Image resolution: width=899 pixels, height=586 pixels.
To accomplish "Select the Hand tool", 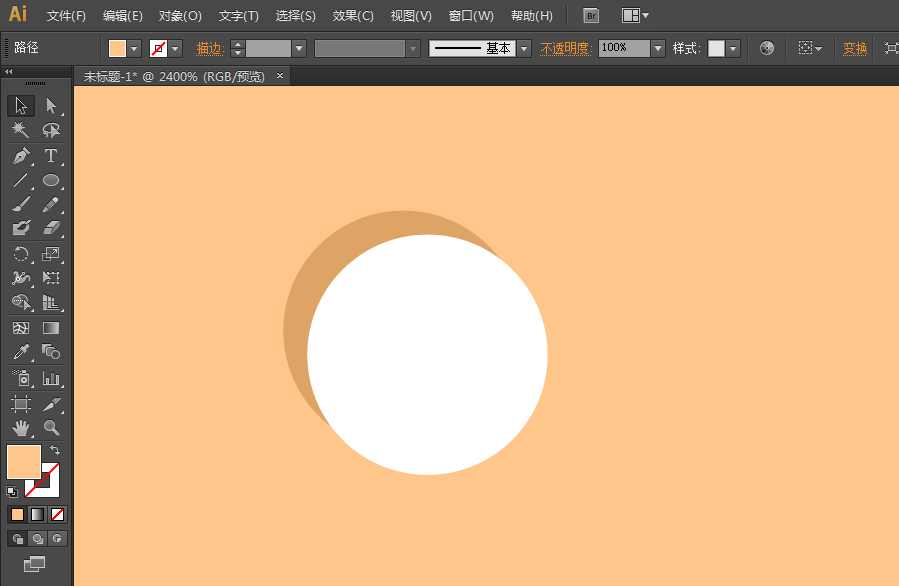I will tap(20, 428).
